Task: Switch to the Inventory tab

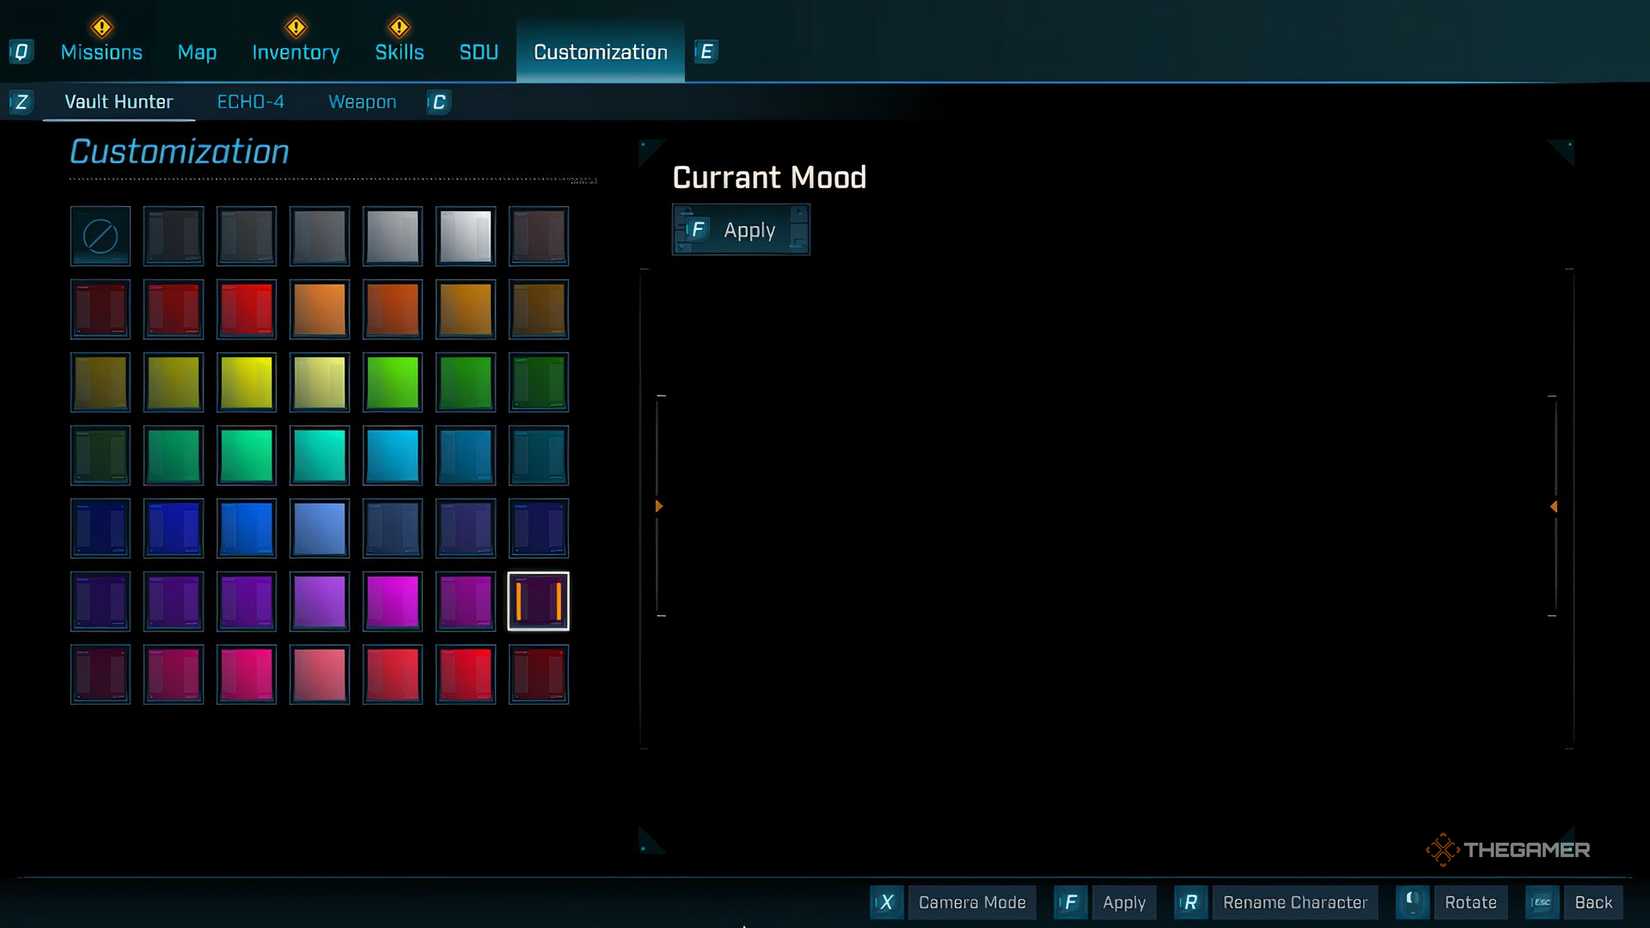Action: click(x=295, y=52)
